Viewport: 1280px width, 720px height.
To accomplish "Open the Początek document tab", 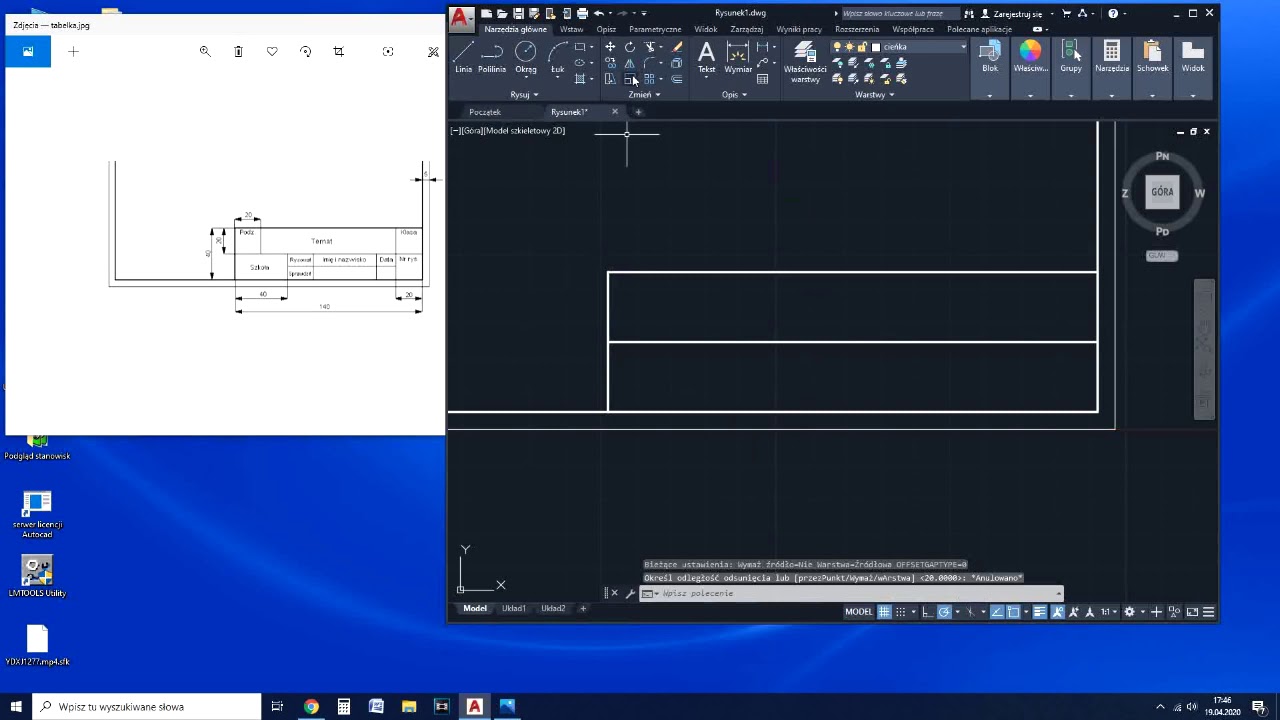I will (485, 112).
